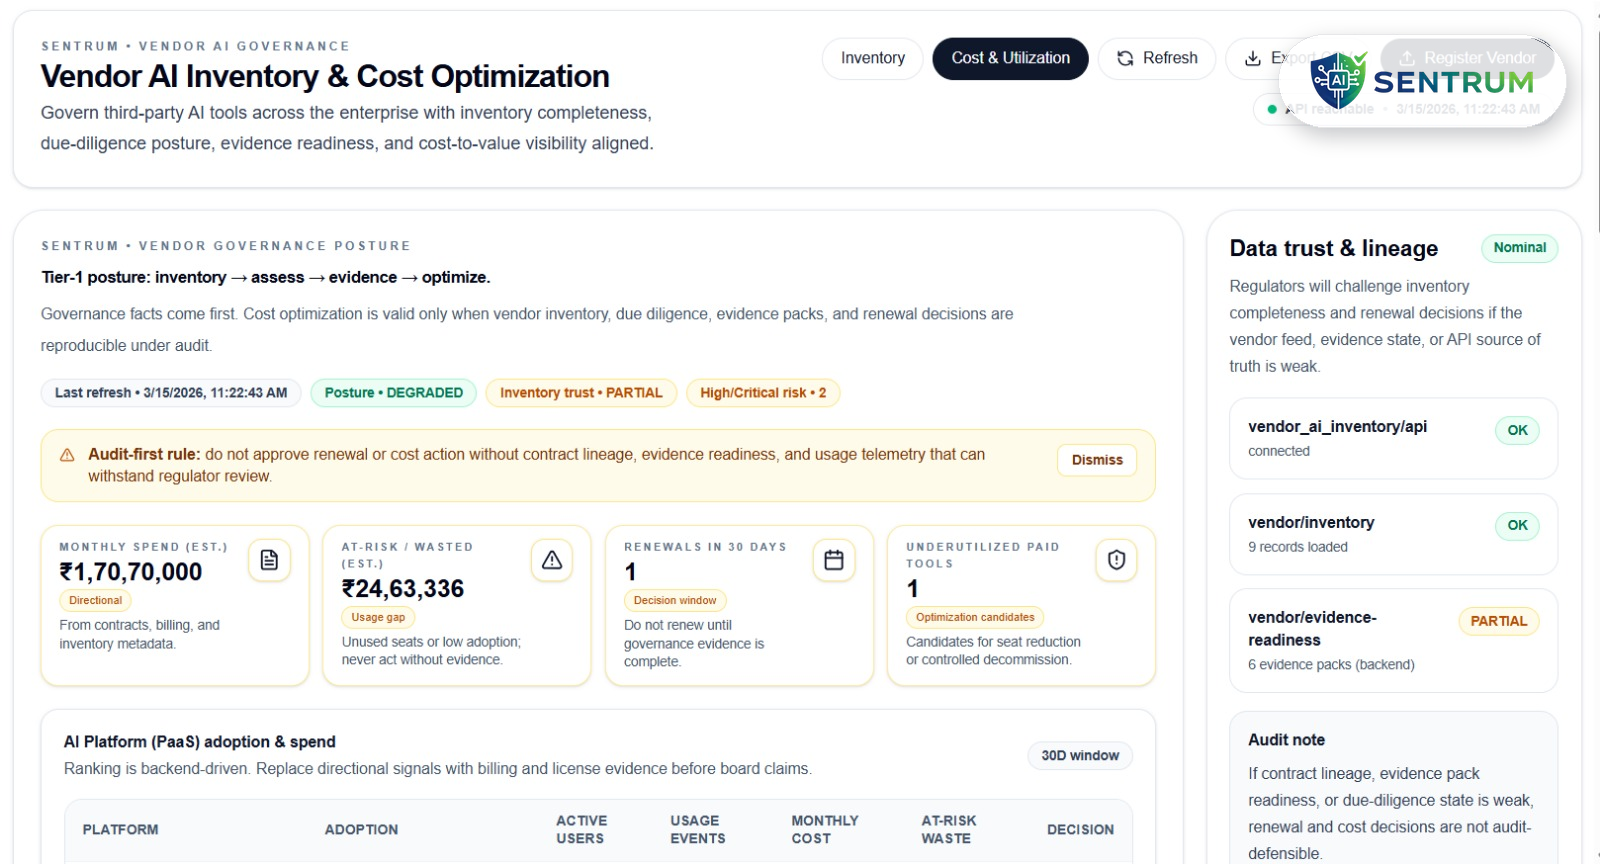
Task: Click the ₹24,63,336 at-risk value
Action: click(403, 589)
